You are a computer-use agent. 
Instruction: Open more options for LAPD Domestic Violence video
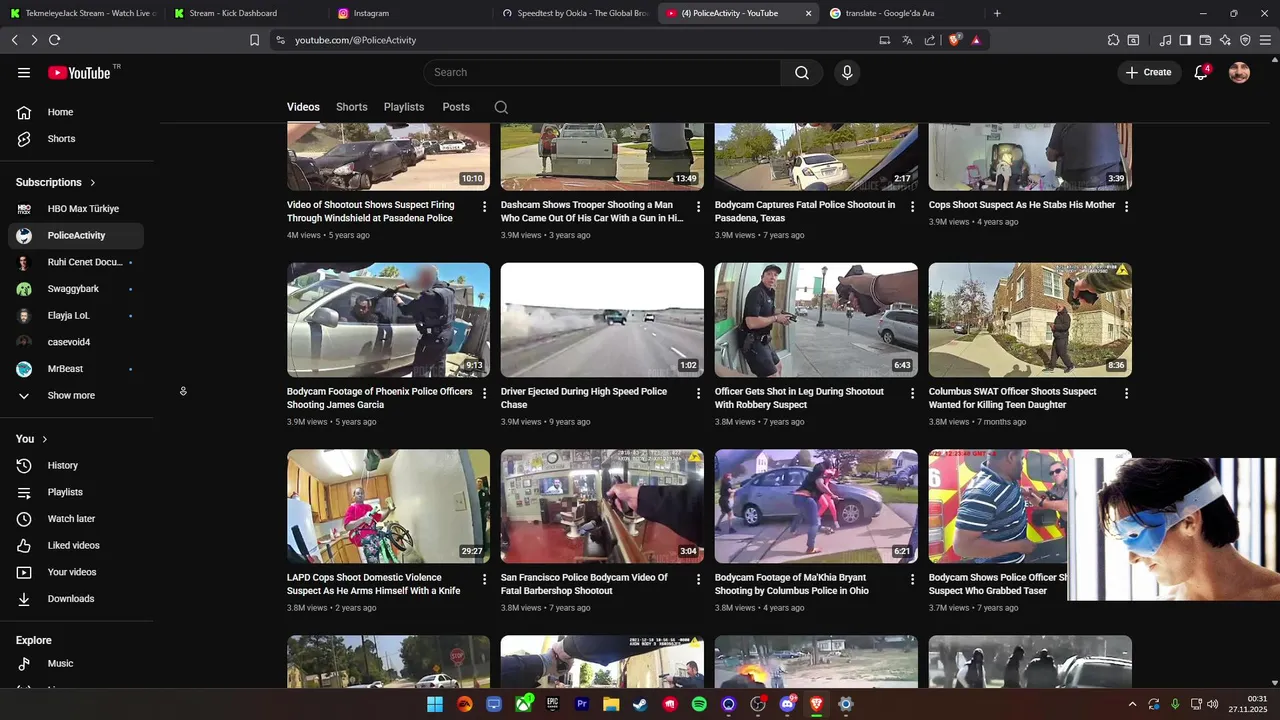[485, 580]
